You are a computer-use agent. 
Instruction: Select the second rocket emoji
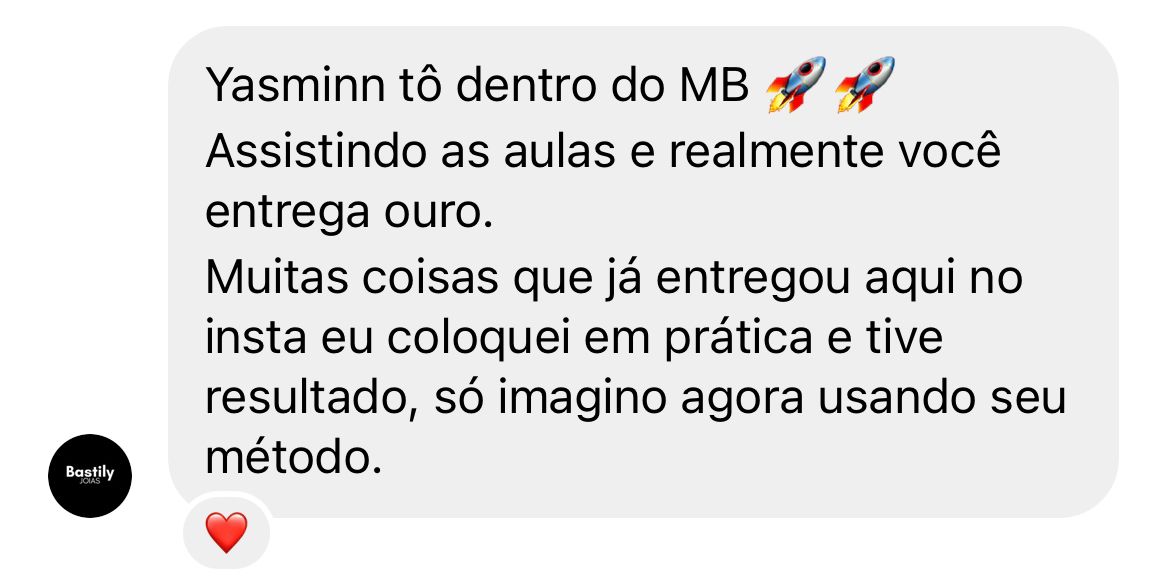coord(865,85)
